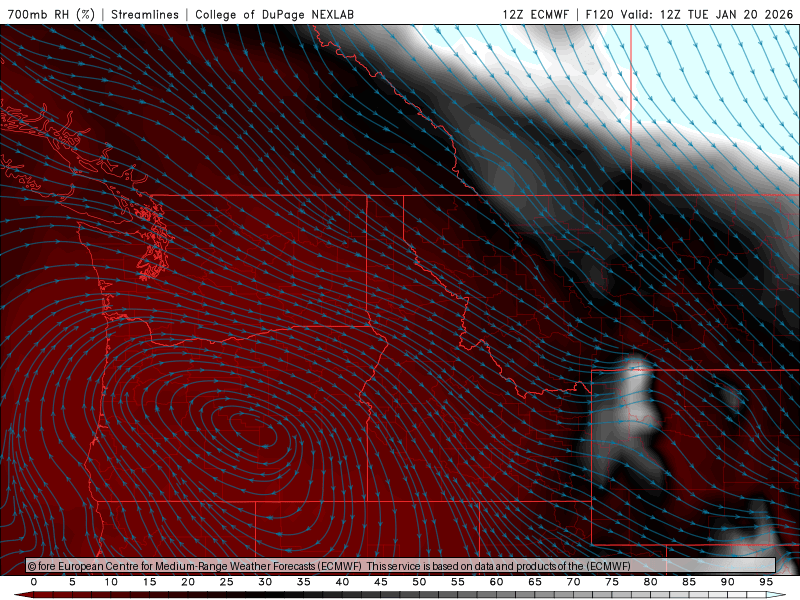This screenshot has height=600, width=800.
Task: Select the 'F120' forecast hour text
Action: click(599, 14)
